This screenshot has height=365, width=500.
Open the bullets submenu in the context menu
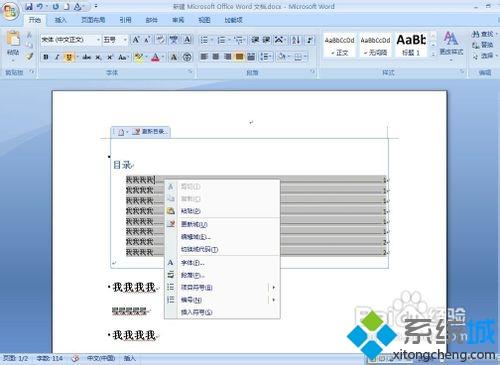point(222,287)
